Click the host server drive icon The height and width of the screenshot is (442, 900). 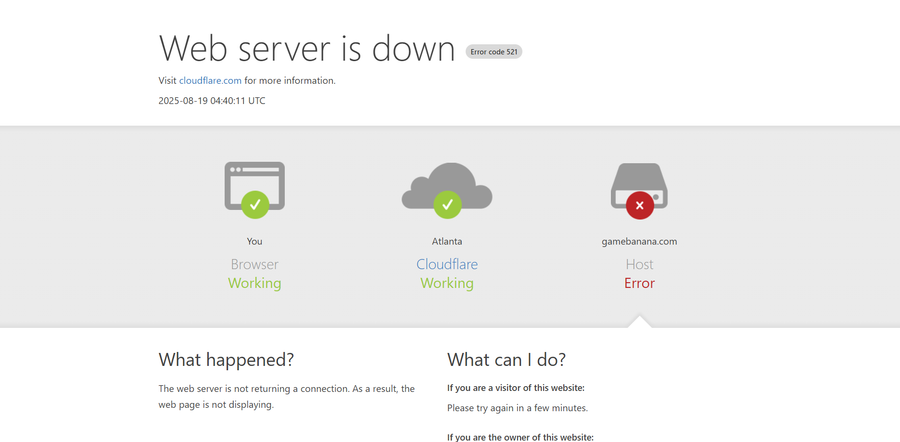click(639, 185)
